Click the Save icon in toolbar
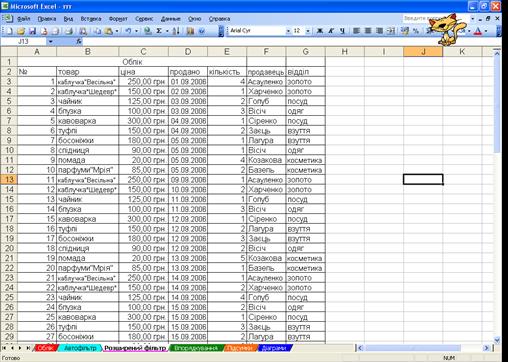This screenshot has height=362, width=508. pyautogui.click(x=32, y=31)
